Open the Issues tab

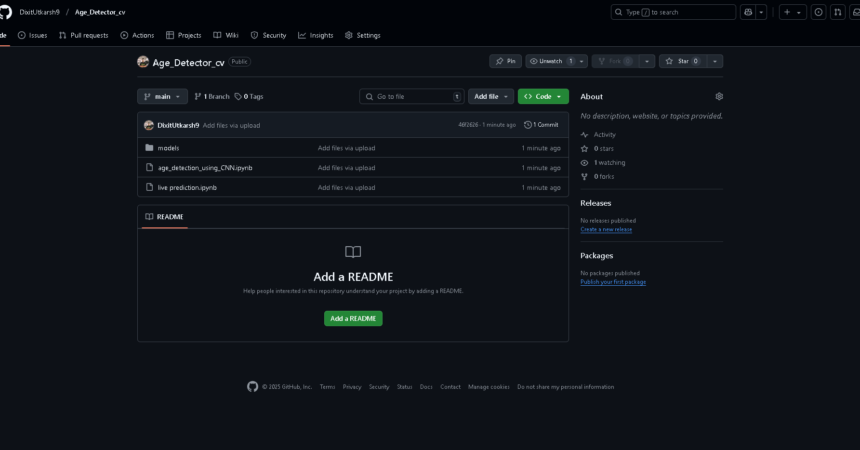tap(32, 35)
